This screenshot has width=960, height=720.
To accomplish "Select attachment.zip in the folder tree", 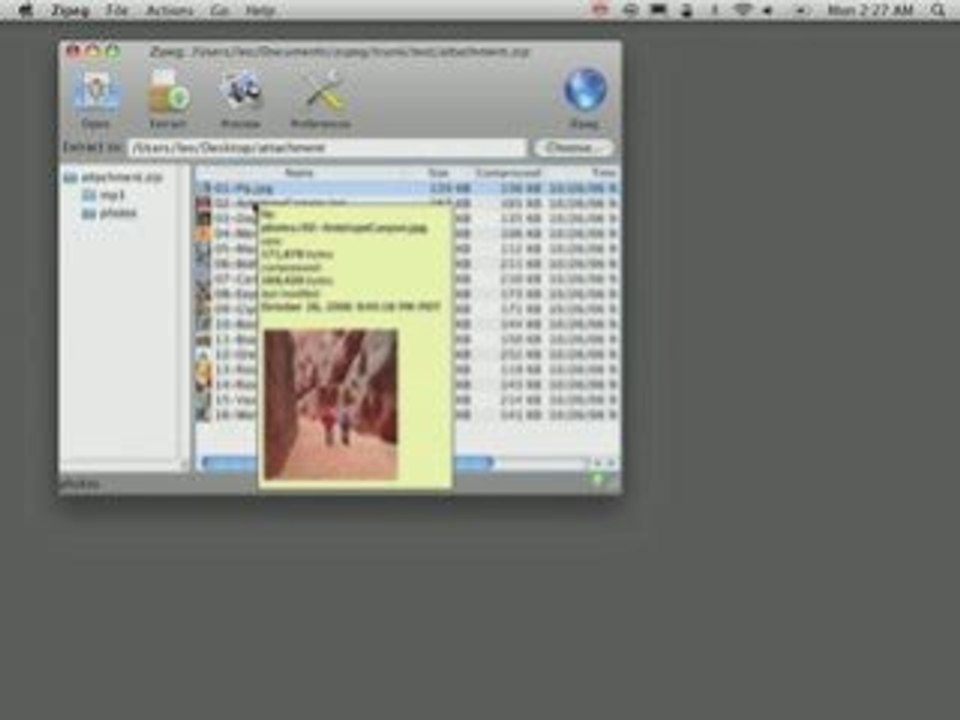I will pos(114,178).
